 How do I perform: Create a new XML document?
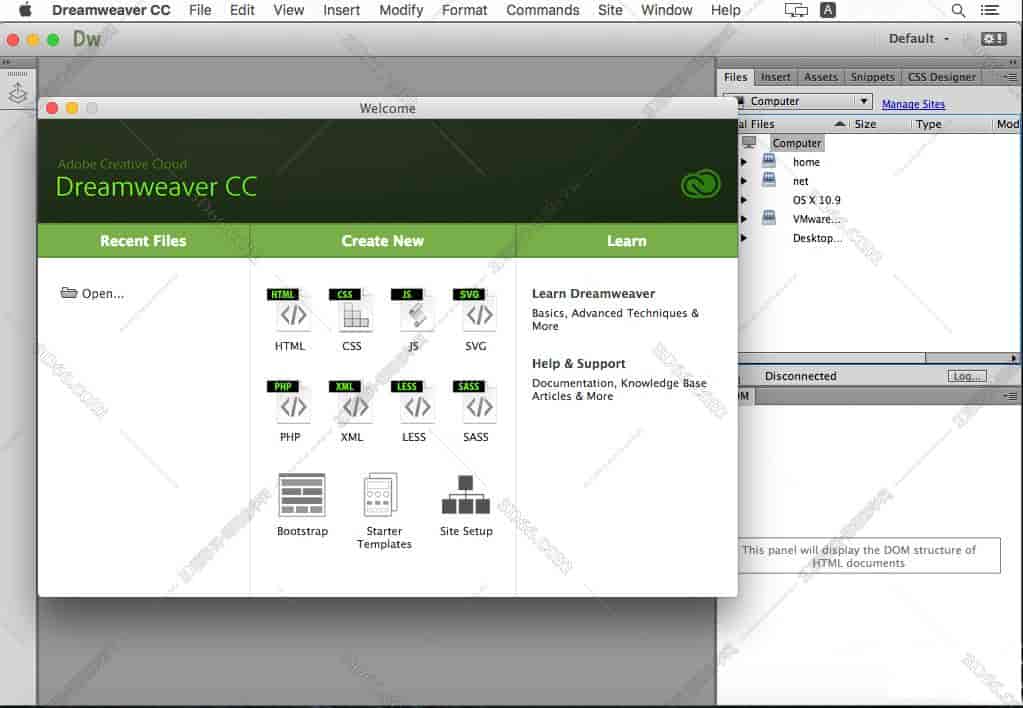352,404
